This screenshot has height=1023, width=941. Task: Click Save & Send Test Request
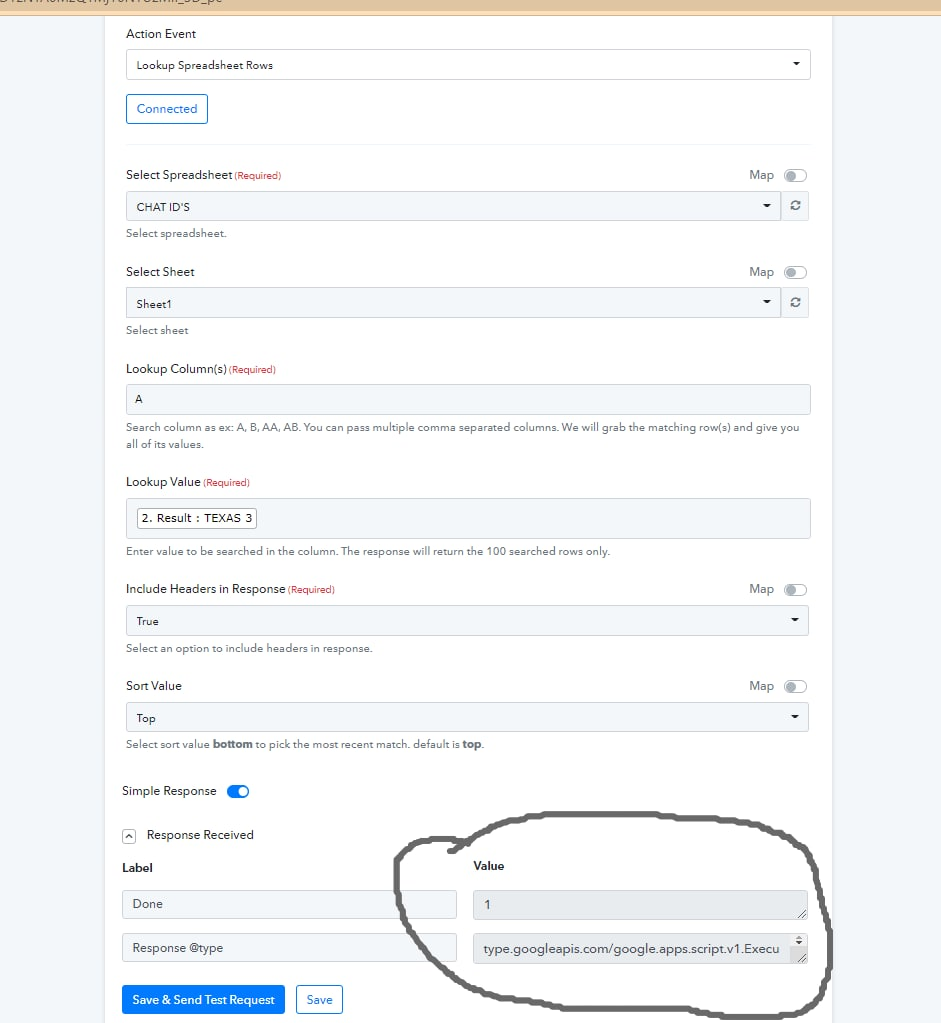pyautogui.click(x=204, y=1000)
